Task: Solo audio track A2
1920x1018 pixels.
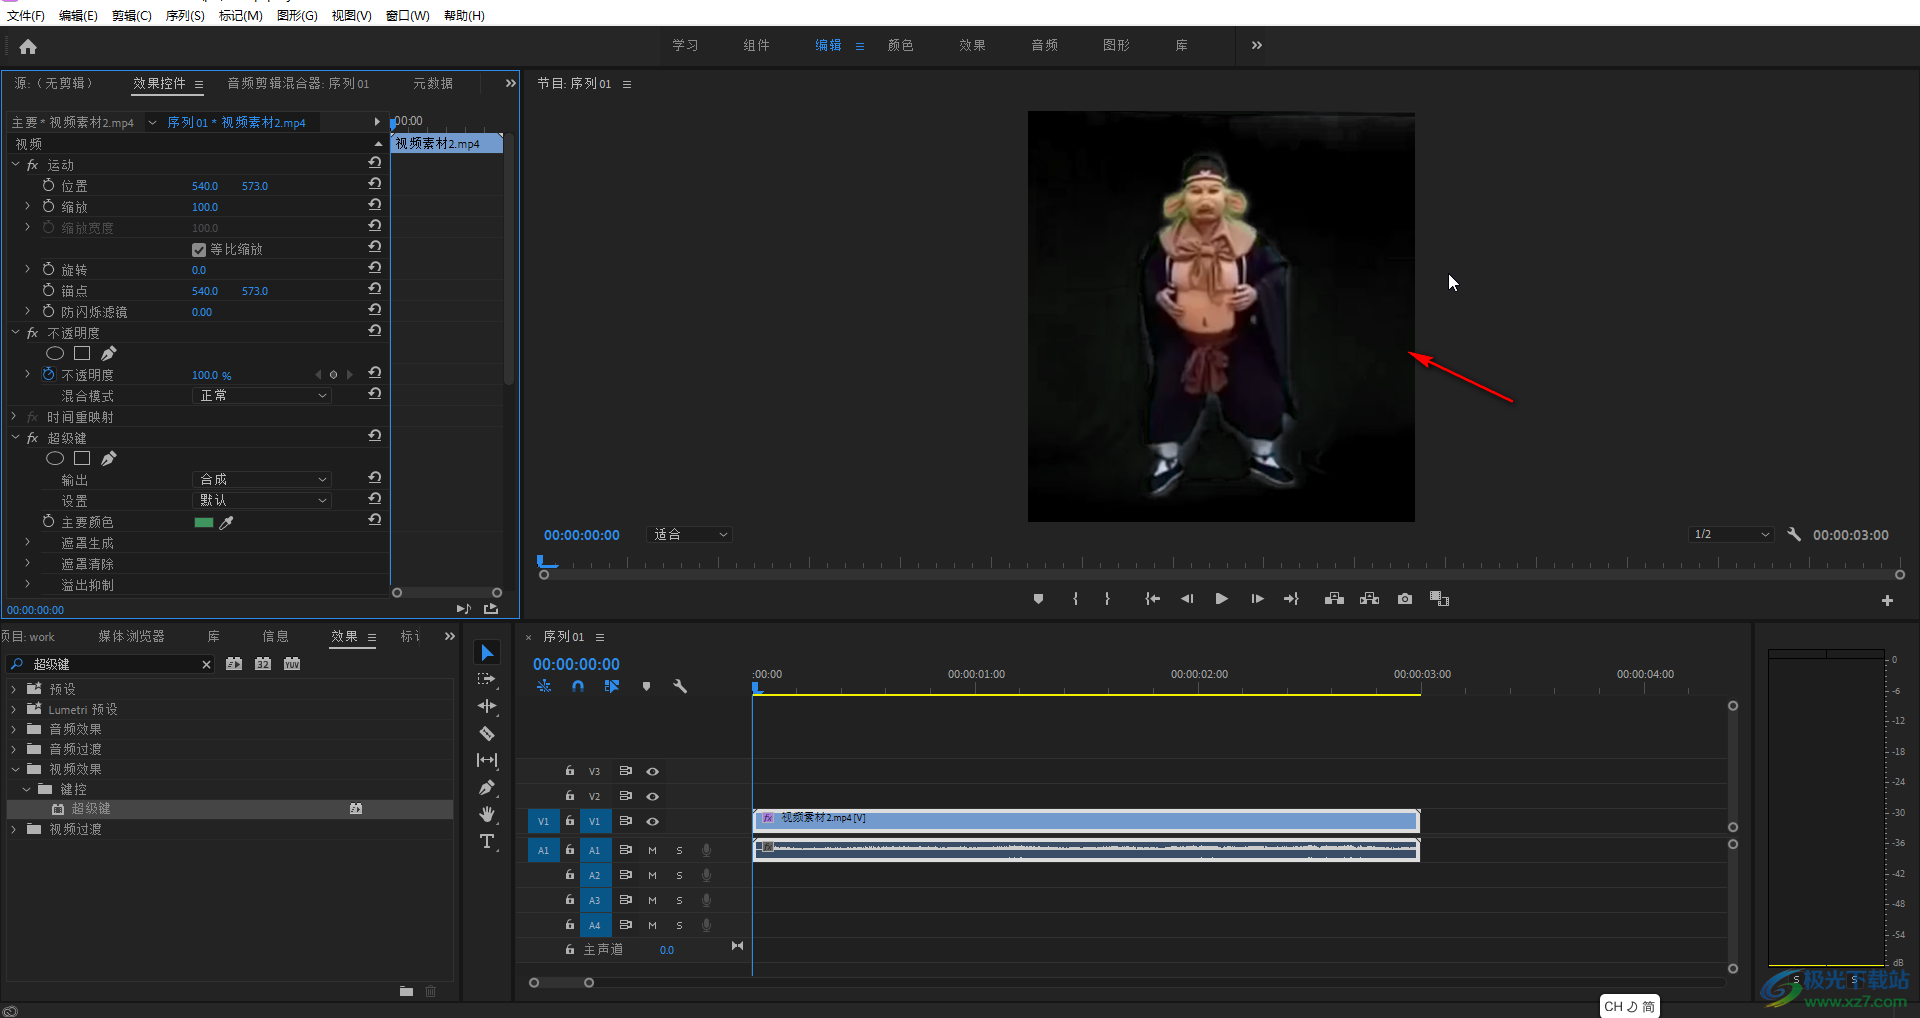Action: pyautogui.click(x=679, y=875)
